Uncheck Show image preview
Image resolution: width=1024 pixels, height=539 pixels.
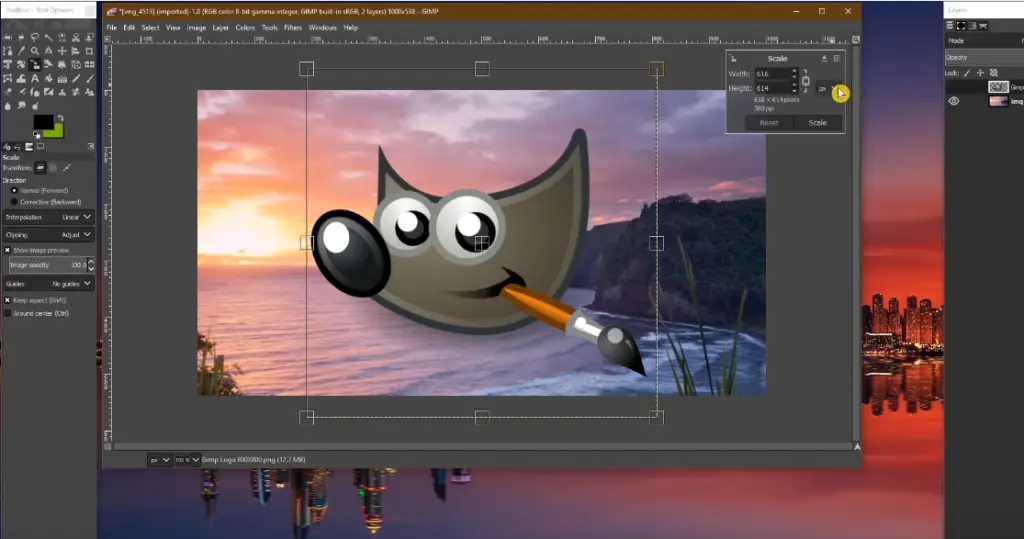(x=37, y=250)
